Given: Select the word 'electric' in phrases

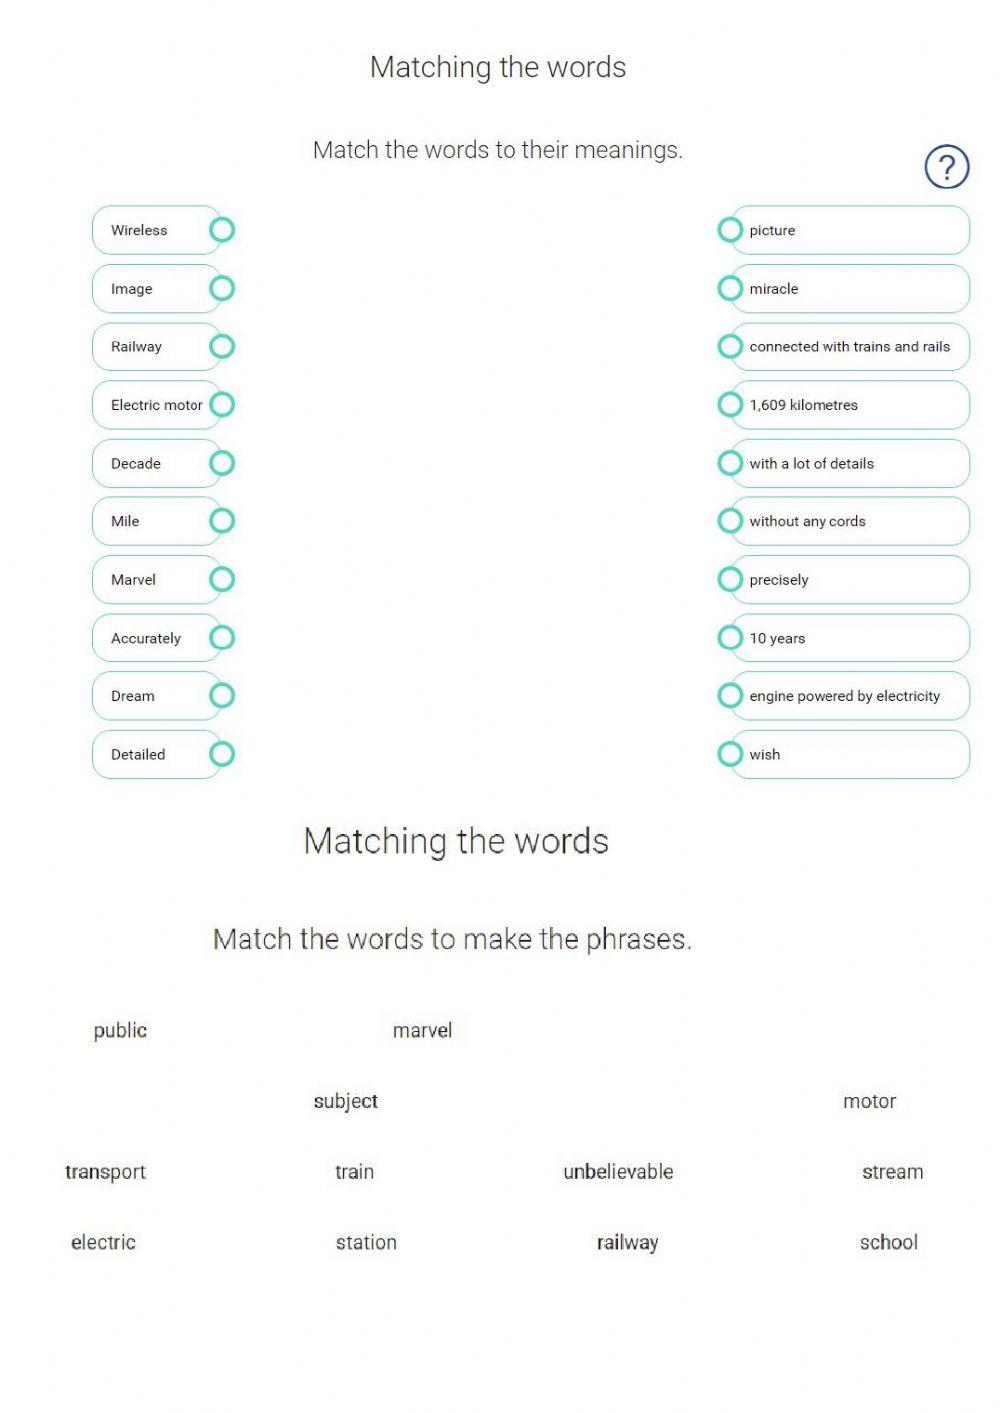Looking at the screenshot, I should 103,1243.
